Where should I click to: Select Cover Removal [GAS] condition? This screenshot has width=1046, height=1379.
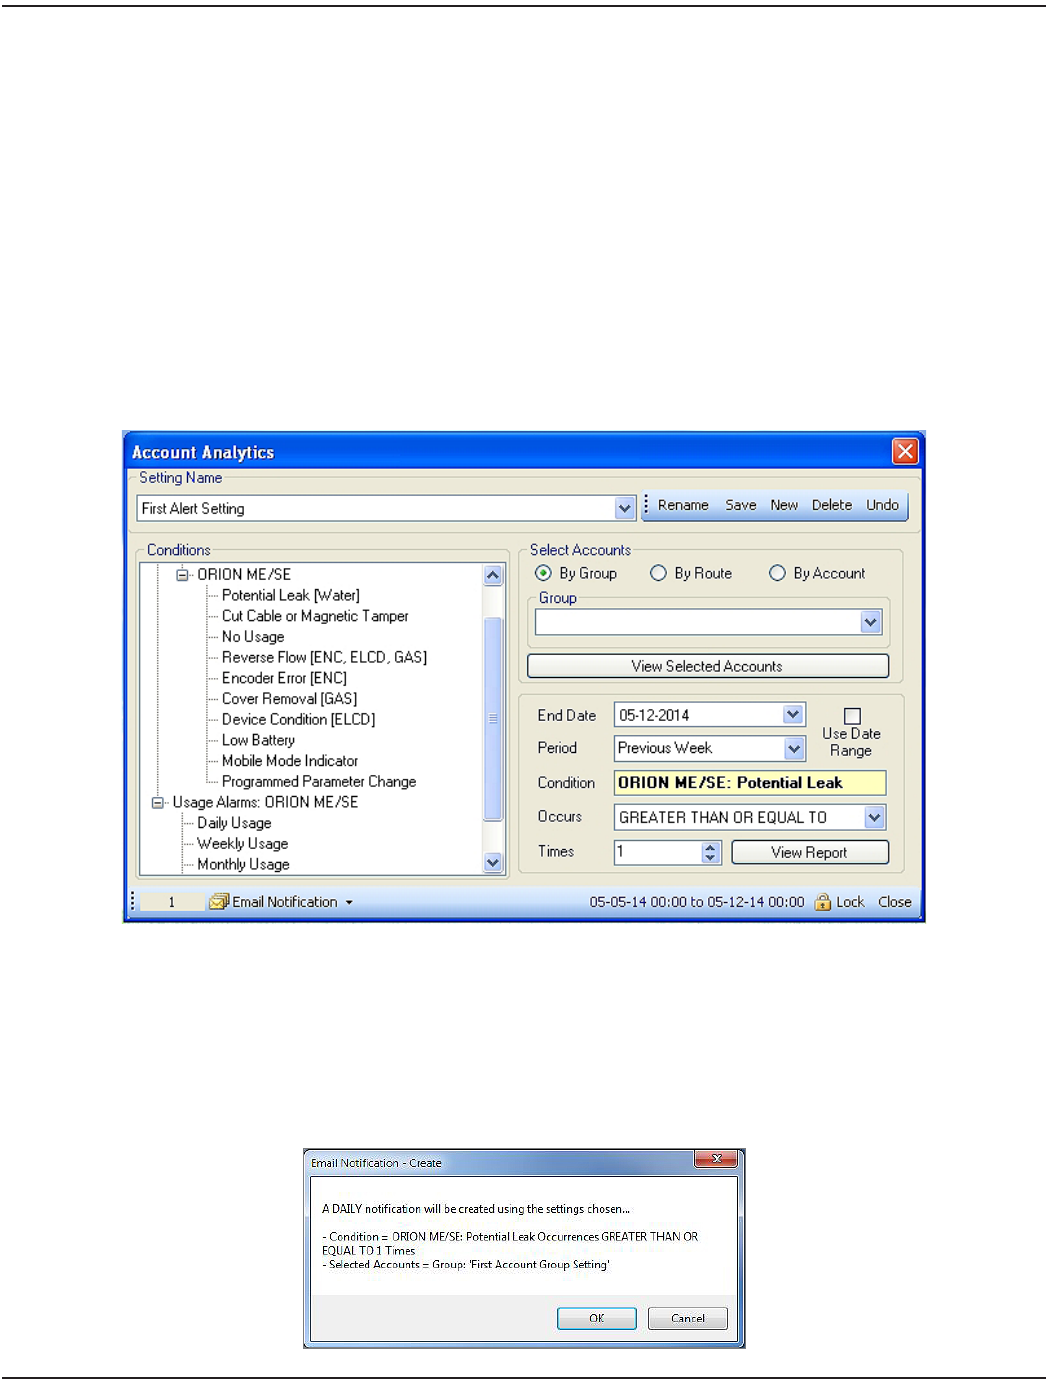[289, 699]
